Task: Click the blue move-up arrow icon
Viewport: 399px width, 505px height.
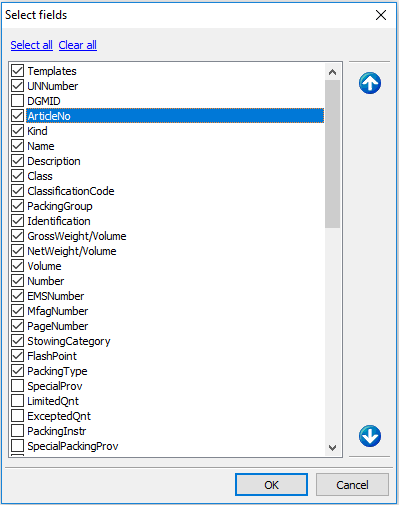Action: pos(370,83)
